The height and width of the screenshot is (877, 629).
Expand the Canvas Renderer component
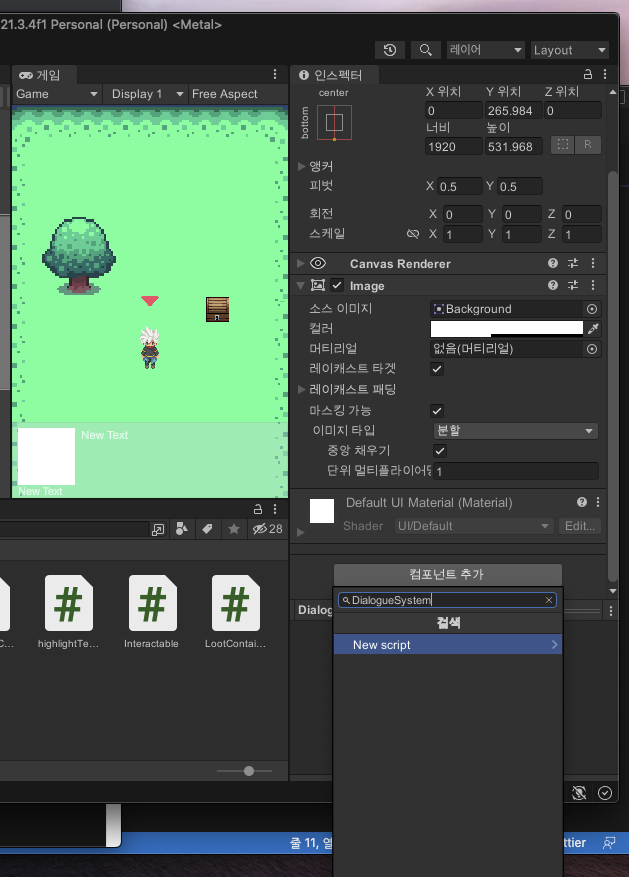tap(301, 263)
